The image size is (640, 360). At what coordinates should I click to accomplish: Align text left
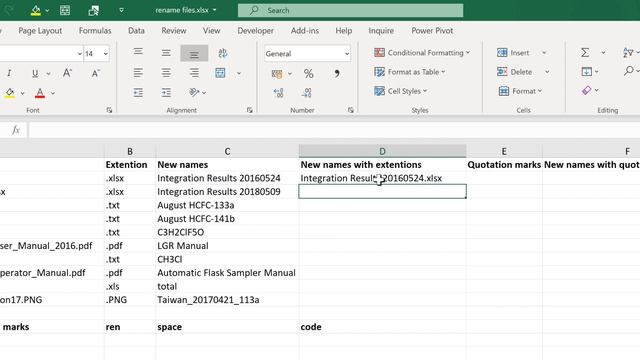coord(138,73)
